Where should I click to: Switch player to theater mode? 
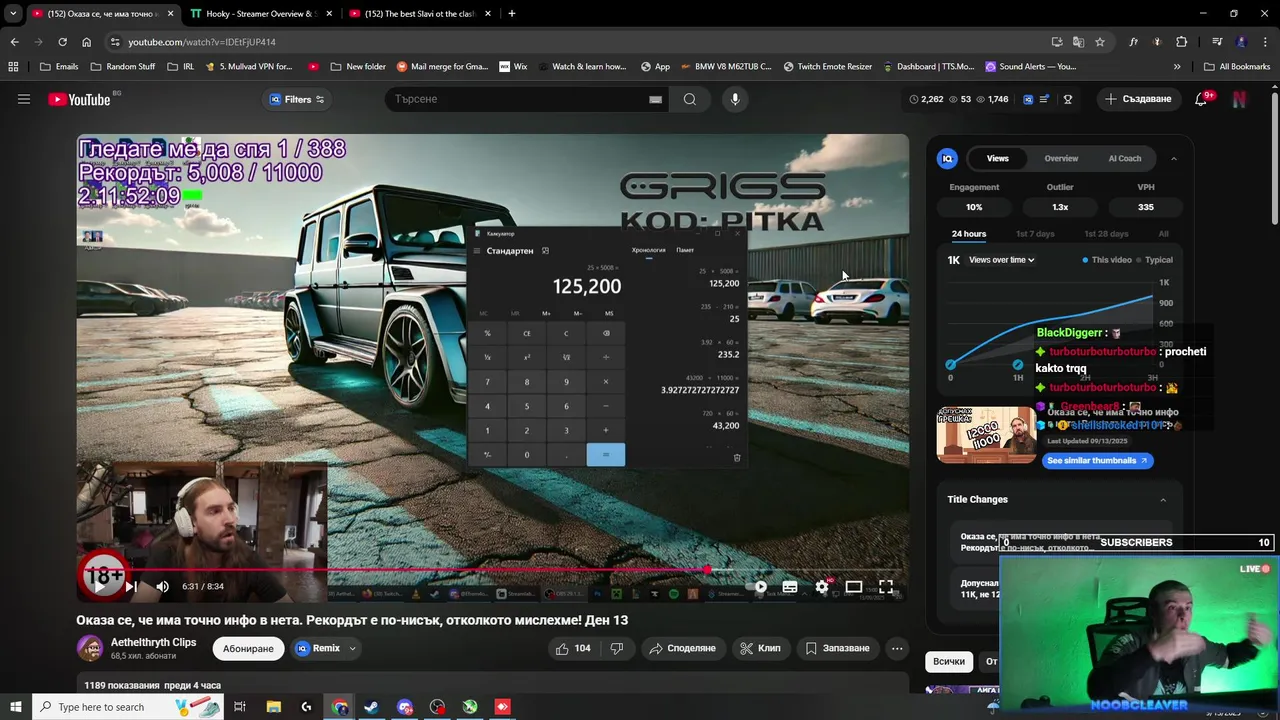click(x=854, y=587)
